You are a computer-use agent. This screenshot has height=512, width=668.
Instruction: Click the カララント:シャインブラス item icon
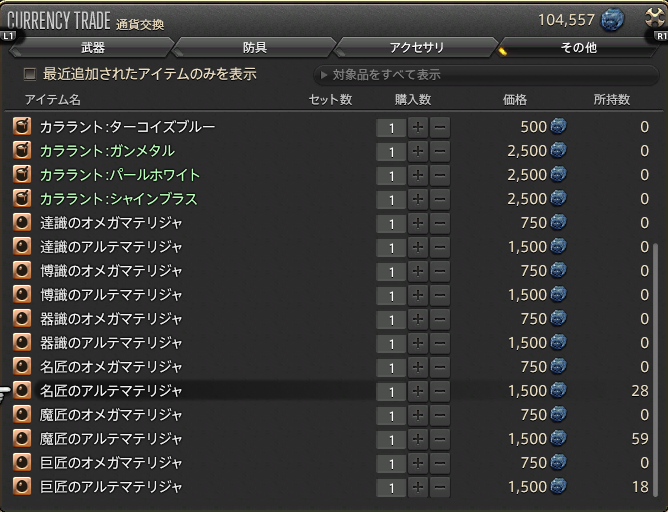[21, 199]
